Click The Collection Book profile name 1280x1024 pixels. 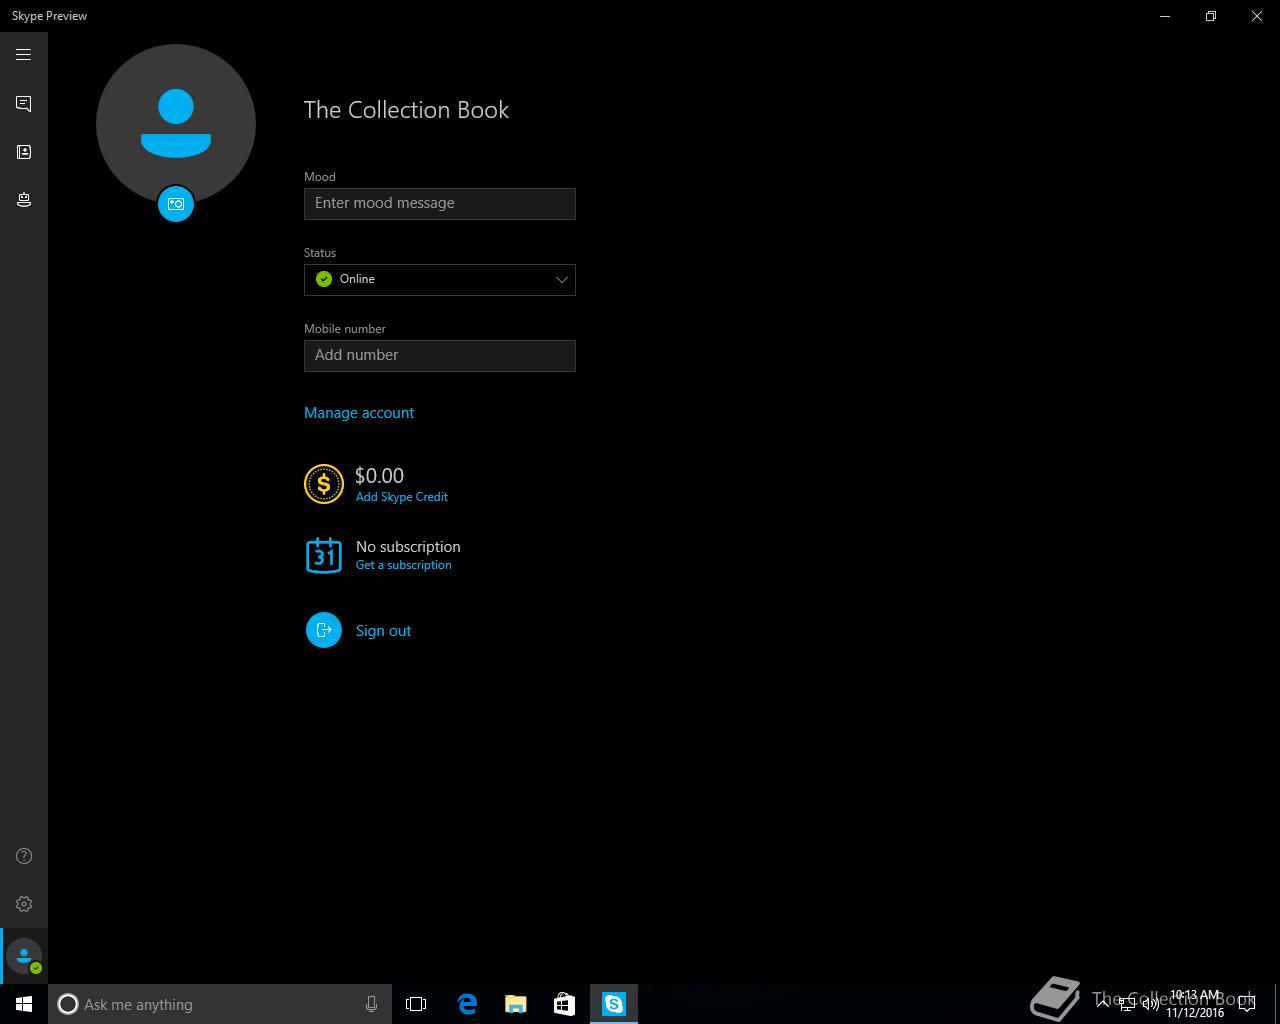pos(406,110)
